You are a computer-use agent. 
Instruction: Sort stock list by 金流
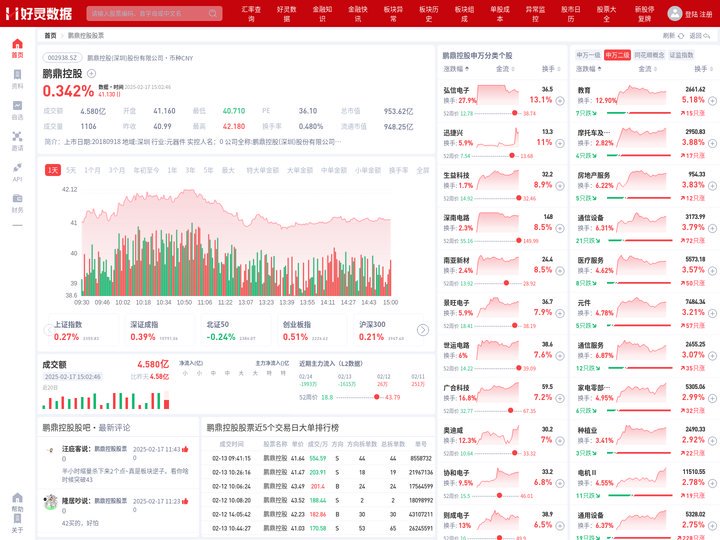click(x=505, y=69)
